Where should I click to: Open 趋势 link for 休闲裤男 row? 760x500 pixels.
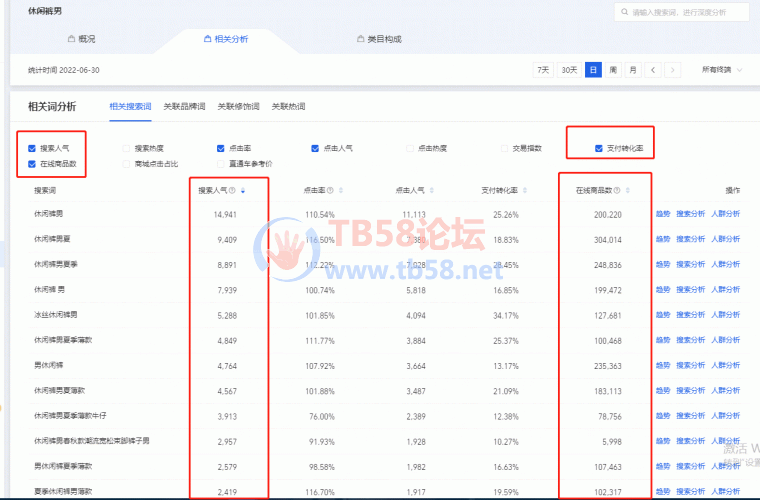(663, 214)
